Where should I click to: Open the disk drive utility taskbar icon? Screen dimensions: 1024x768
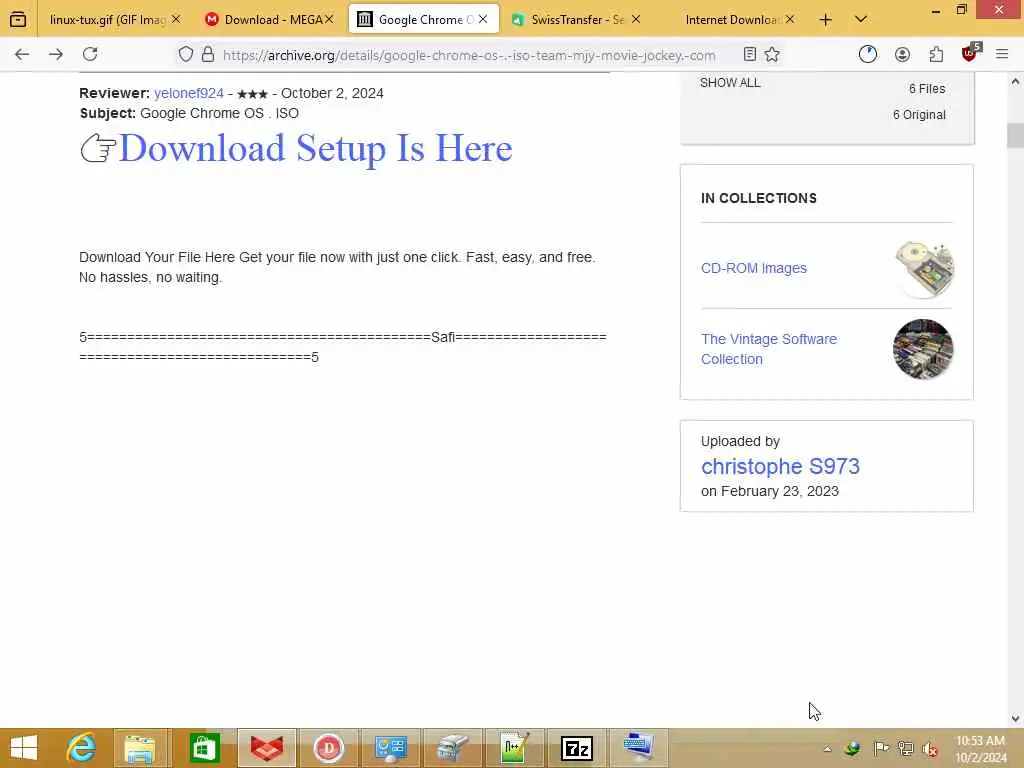(453, 748)
